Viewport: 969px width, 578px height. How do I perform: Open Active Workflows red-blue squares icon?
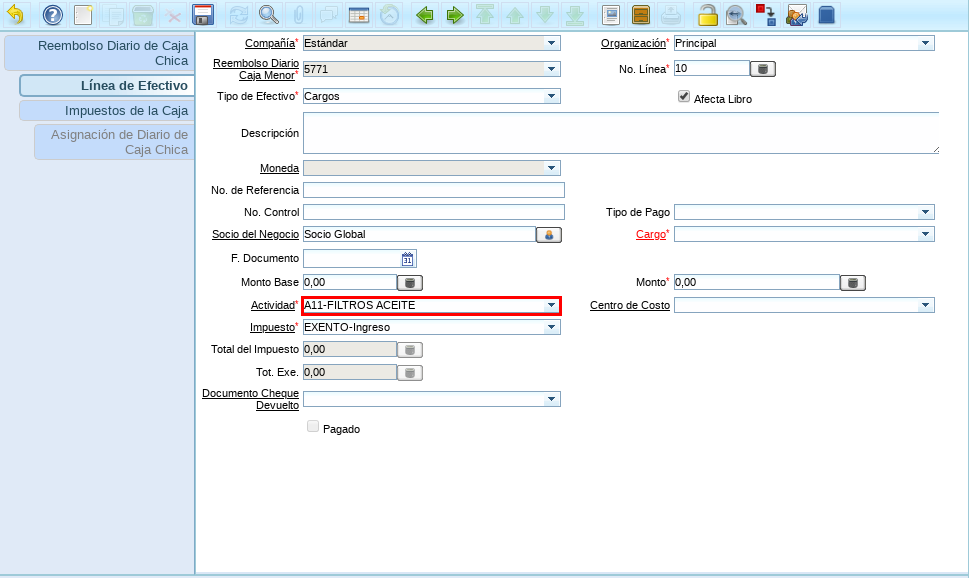click(x=766, y=14)
